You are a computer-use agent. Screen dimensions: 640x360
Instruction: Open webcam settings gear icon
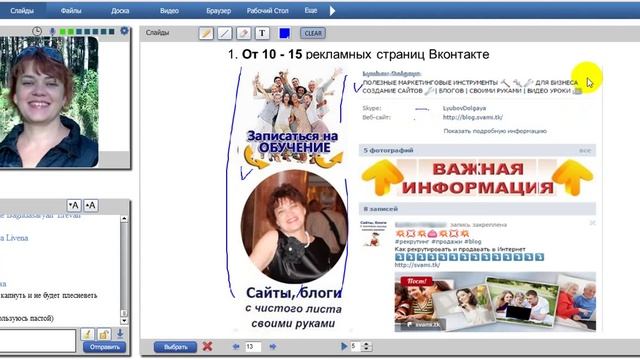[124, 31]
